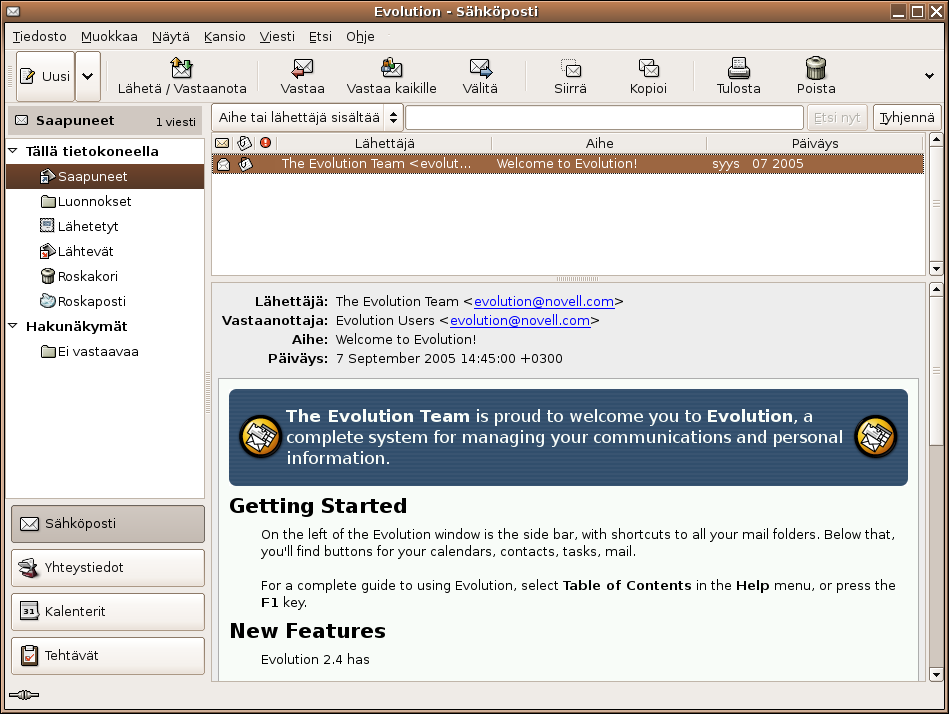Image resolution: width=949 pixels, height=714 pixels.
Task: Click the Lähetä / Vastaanota toolbar icon
Action: click(182, 68)
